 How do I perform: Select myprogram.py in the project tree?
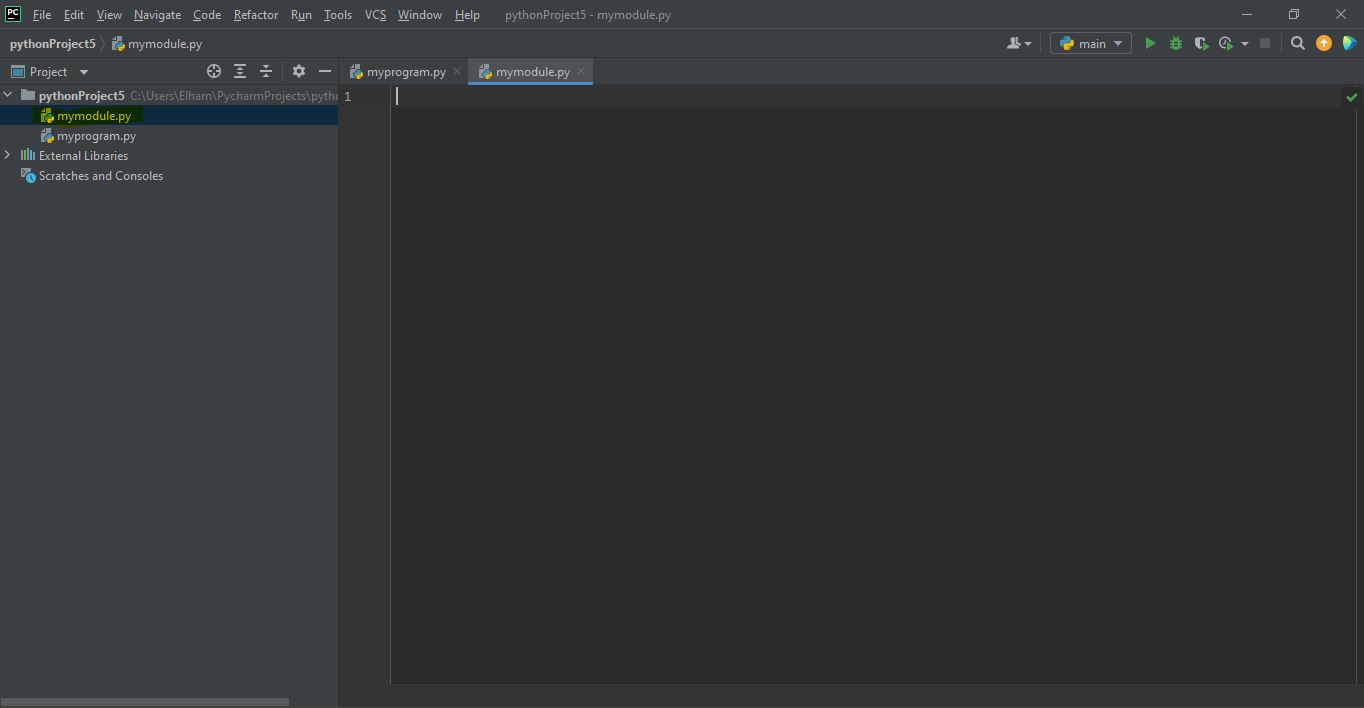pyautogui.click(x=96, y=136)
